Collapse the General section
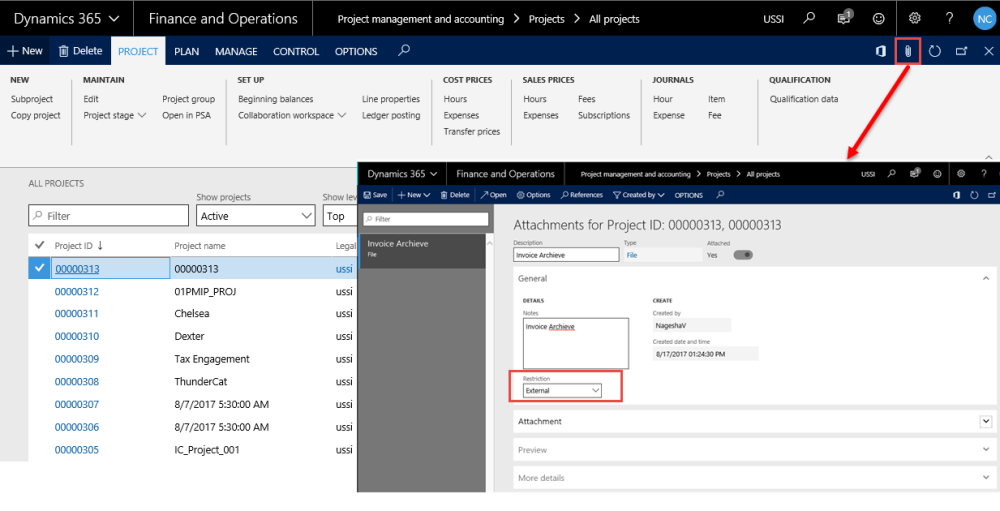The height and width of the screenshot is (511, 1000). (986, 279)
